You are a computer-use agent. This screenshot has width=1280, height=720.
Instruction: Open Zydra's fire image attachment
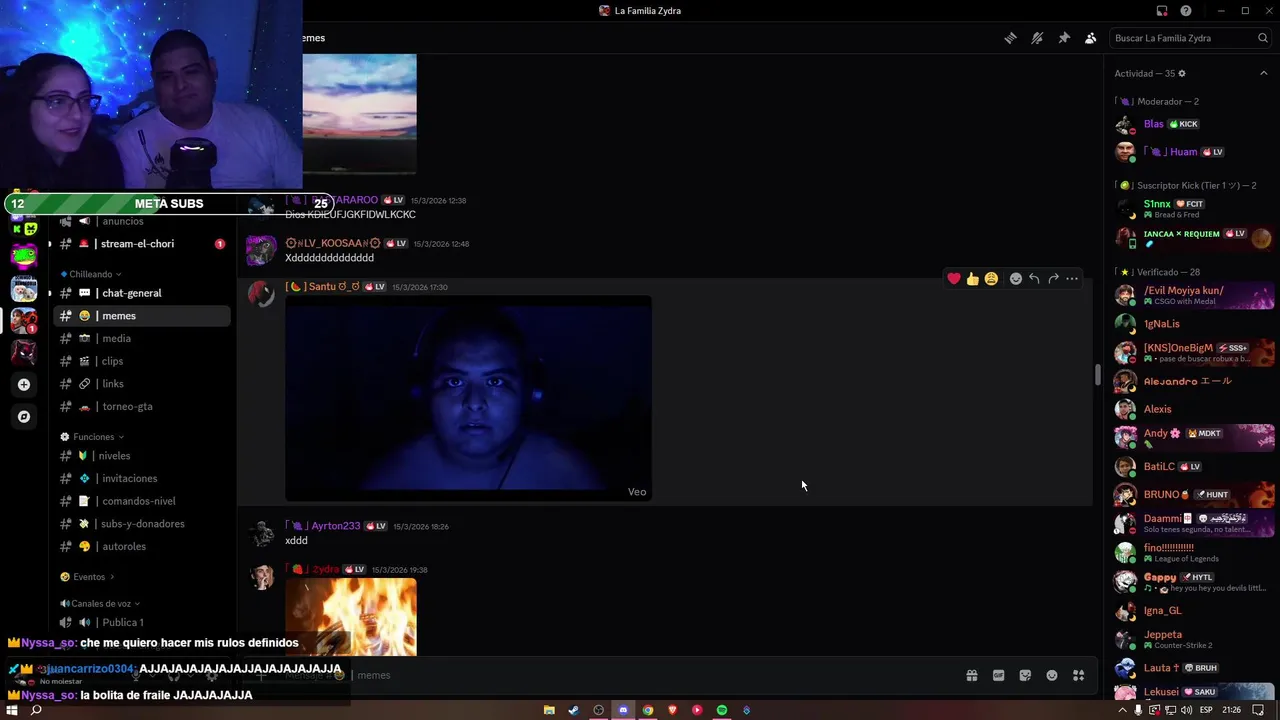click(351, 616)
